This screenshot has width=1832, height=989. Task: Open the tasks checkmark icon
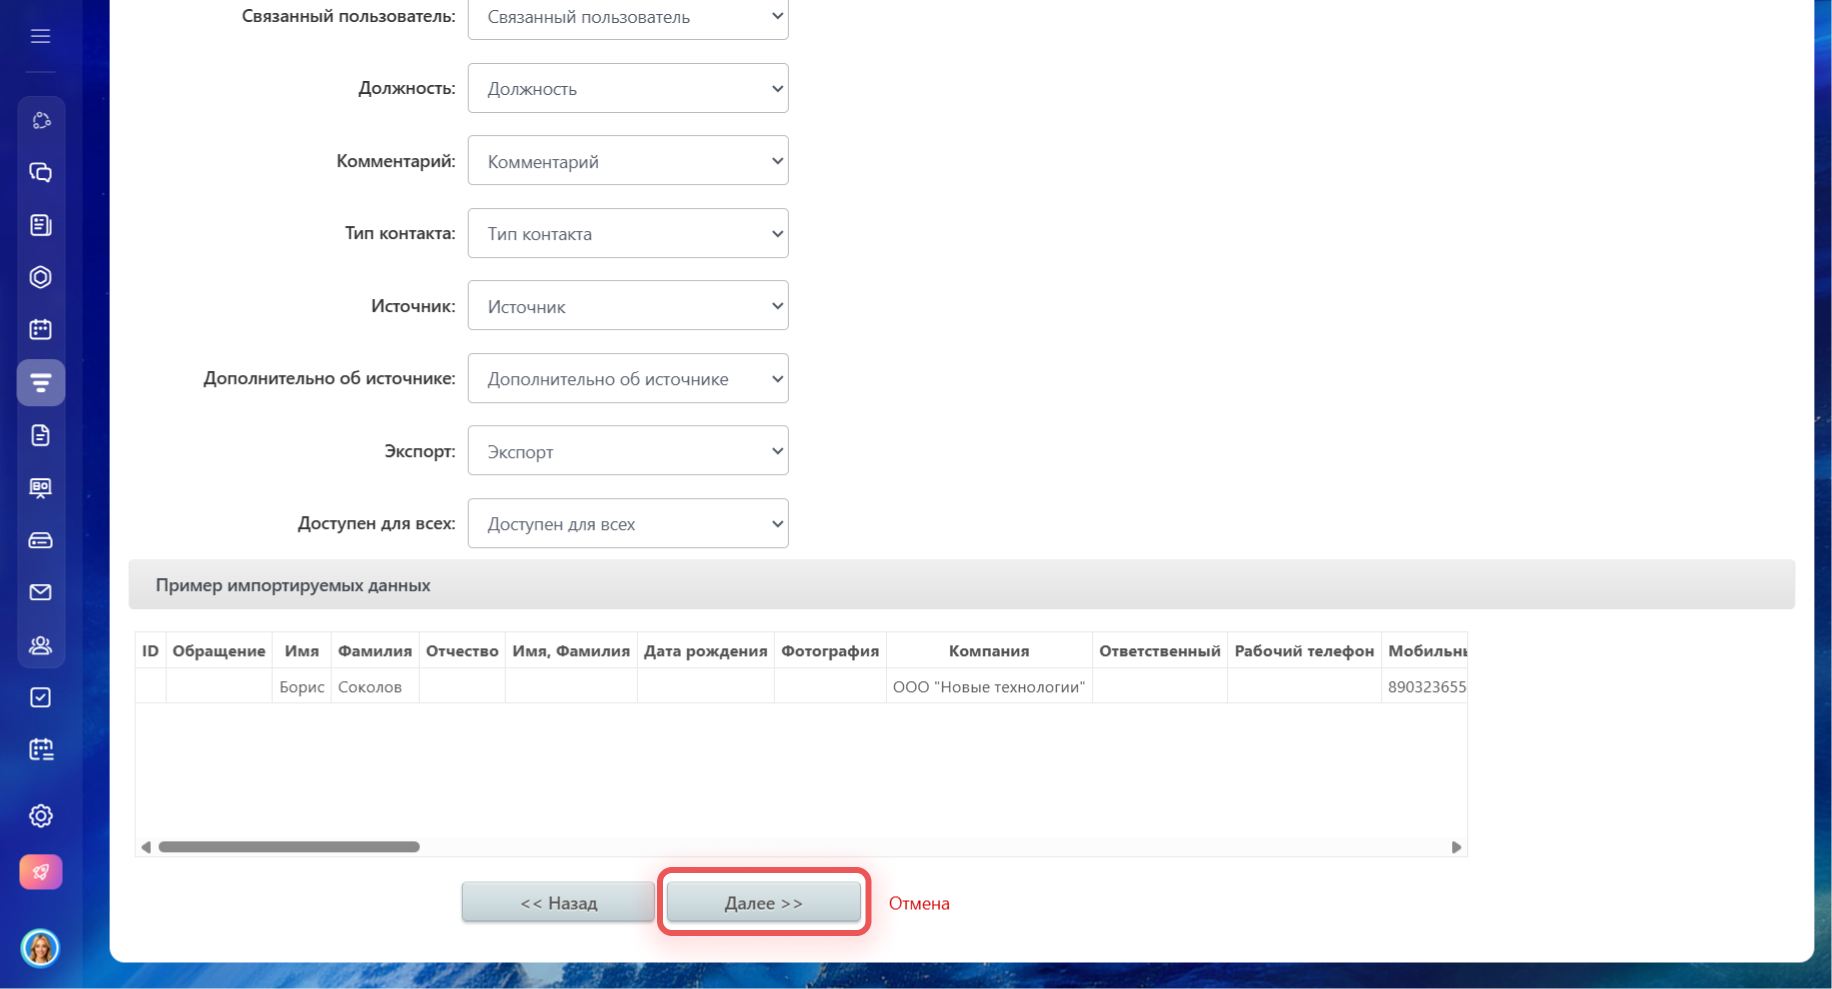coord(40,697)
